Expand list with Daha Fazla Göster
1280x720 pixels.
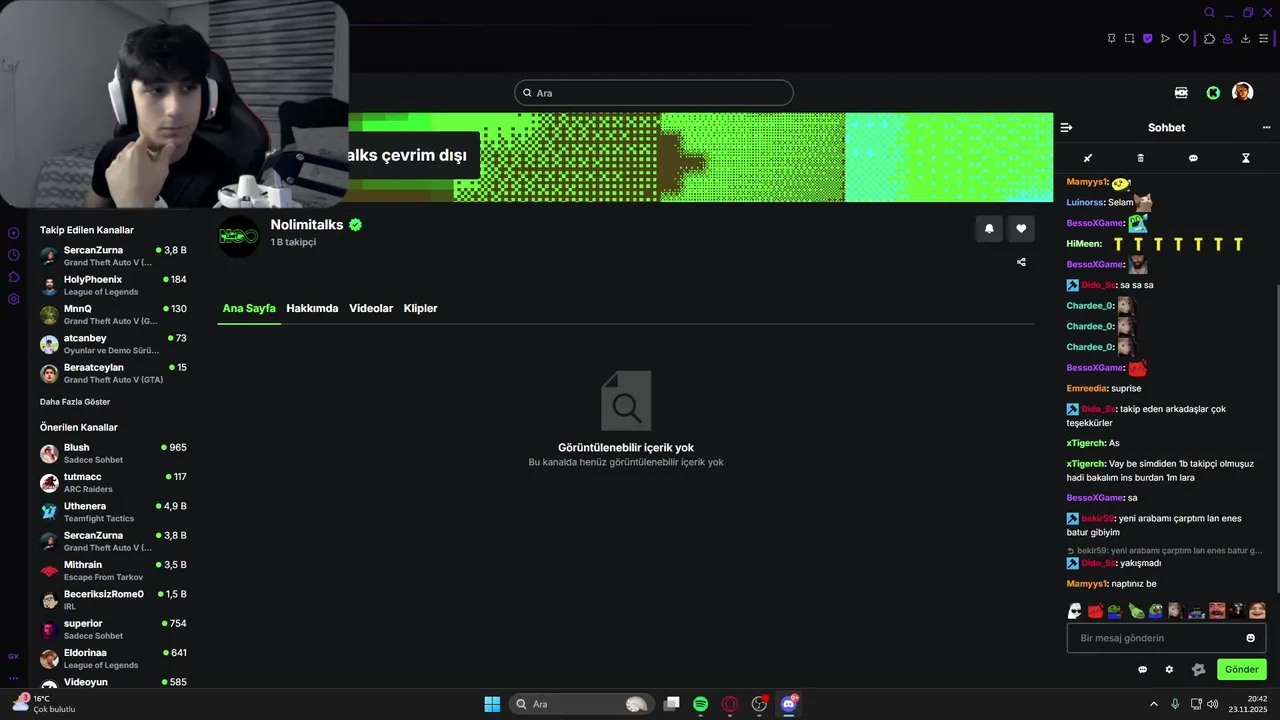point(75,402)
